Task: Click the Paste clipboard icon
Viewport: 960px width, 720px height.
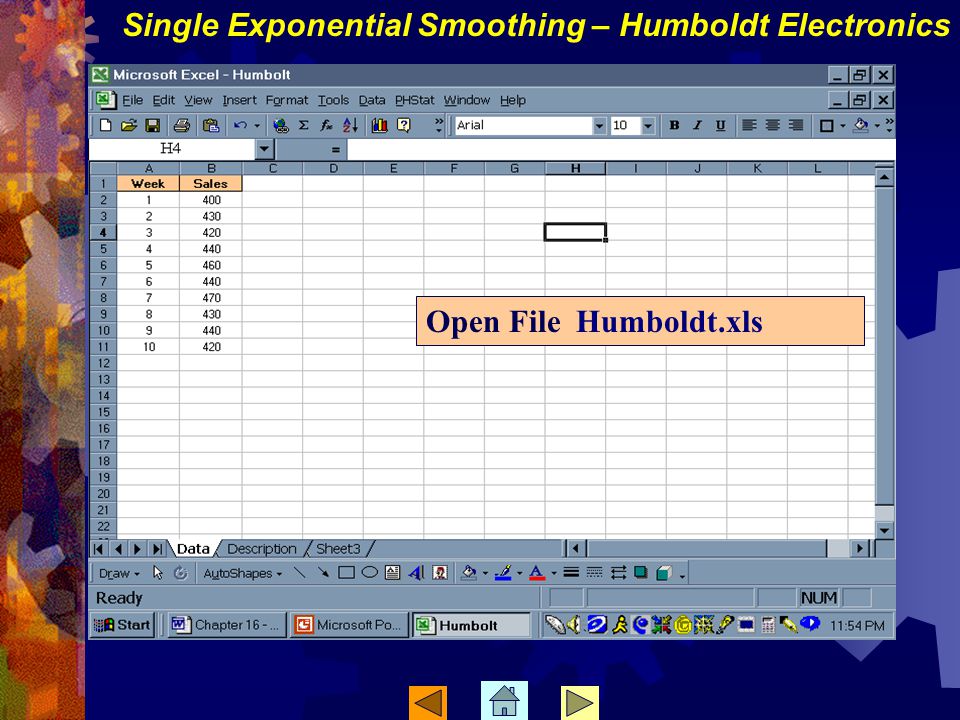Action: tap(211, 126)
